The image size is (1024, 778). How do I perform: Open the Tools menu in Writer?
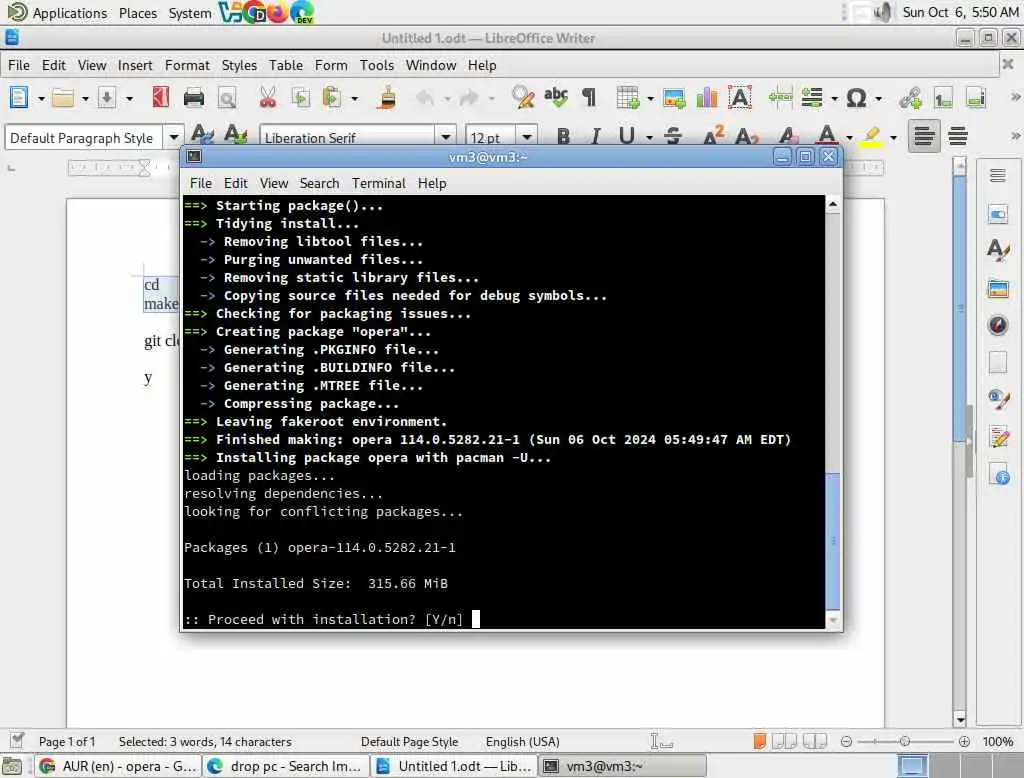[377, 65]
